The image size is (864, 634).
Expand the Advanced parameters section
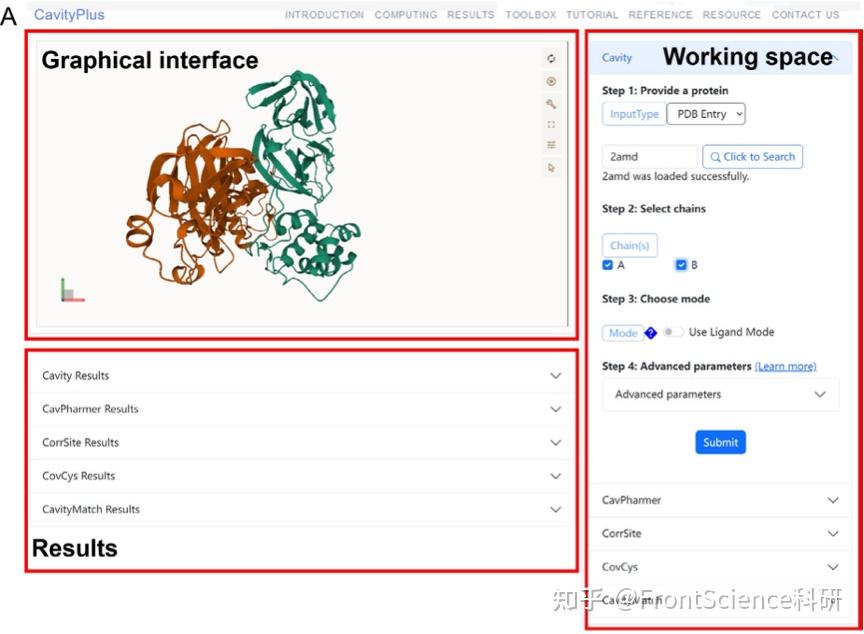(721, 394)
